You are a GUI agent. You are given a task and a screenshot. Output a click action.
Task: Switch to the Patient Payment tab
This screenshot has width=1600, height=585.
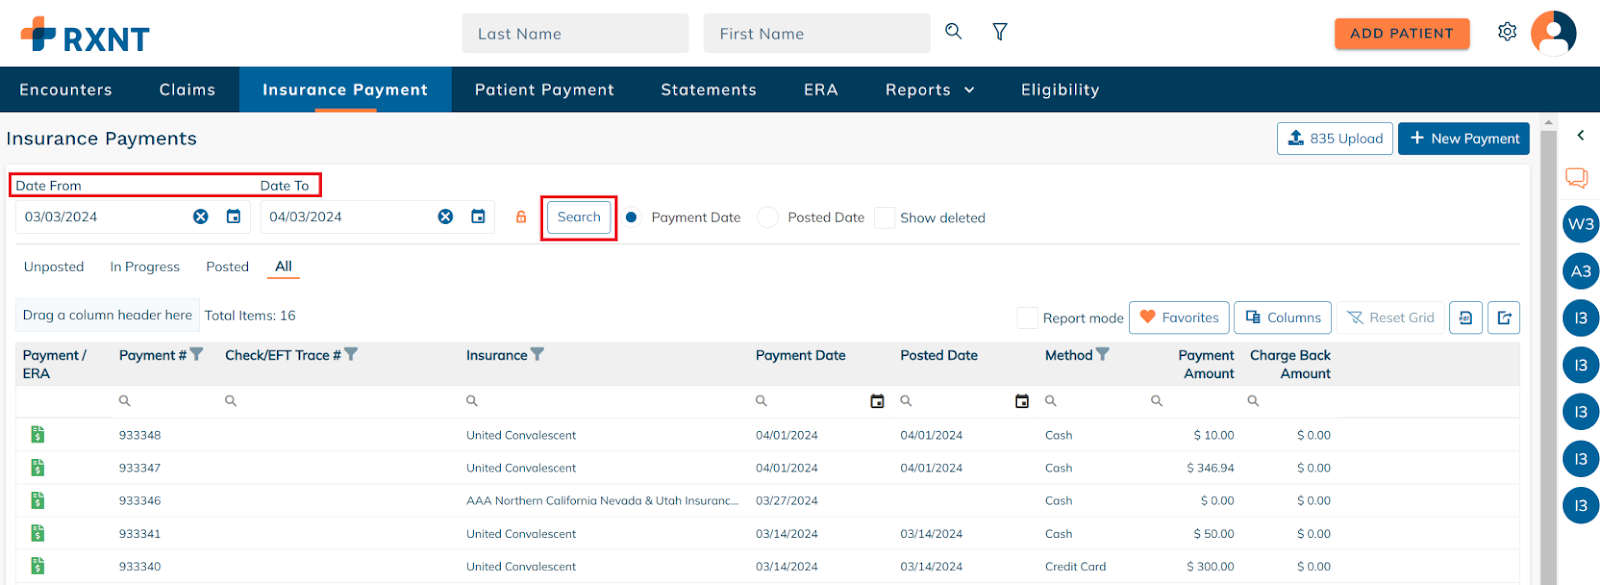tap(544, 90)
